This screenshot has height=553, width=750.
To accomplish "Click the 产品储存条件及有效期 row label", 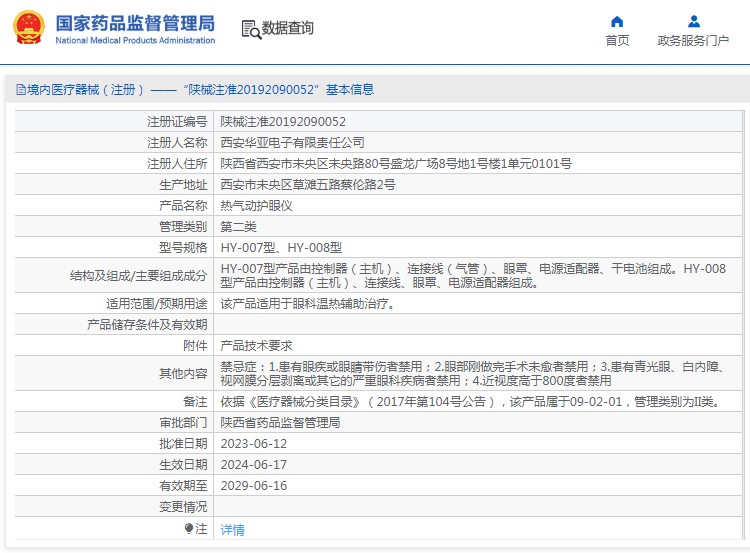I will click(x=147, y=325).
